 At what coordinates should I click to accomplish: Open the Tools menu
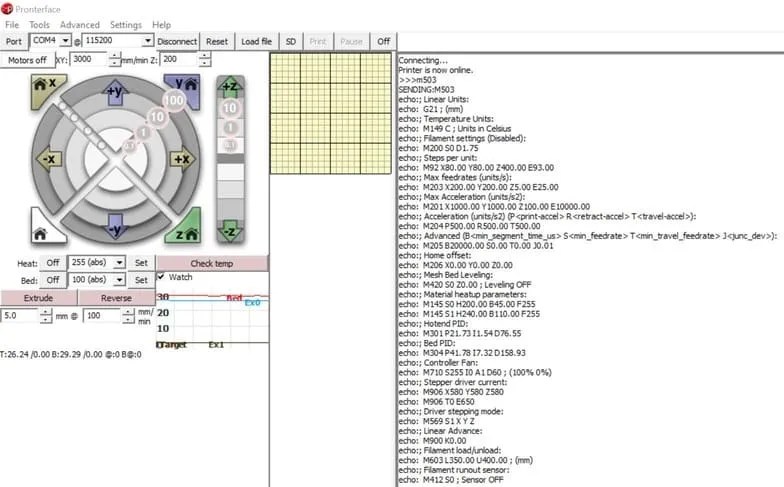(39, 24)
